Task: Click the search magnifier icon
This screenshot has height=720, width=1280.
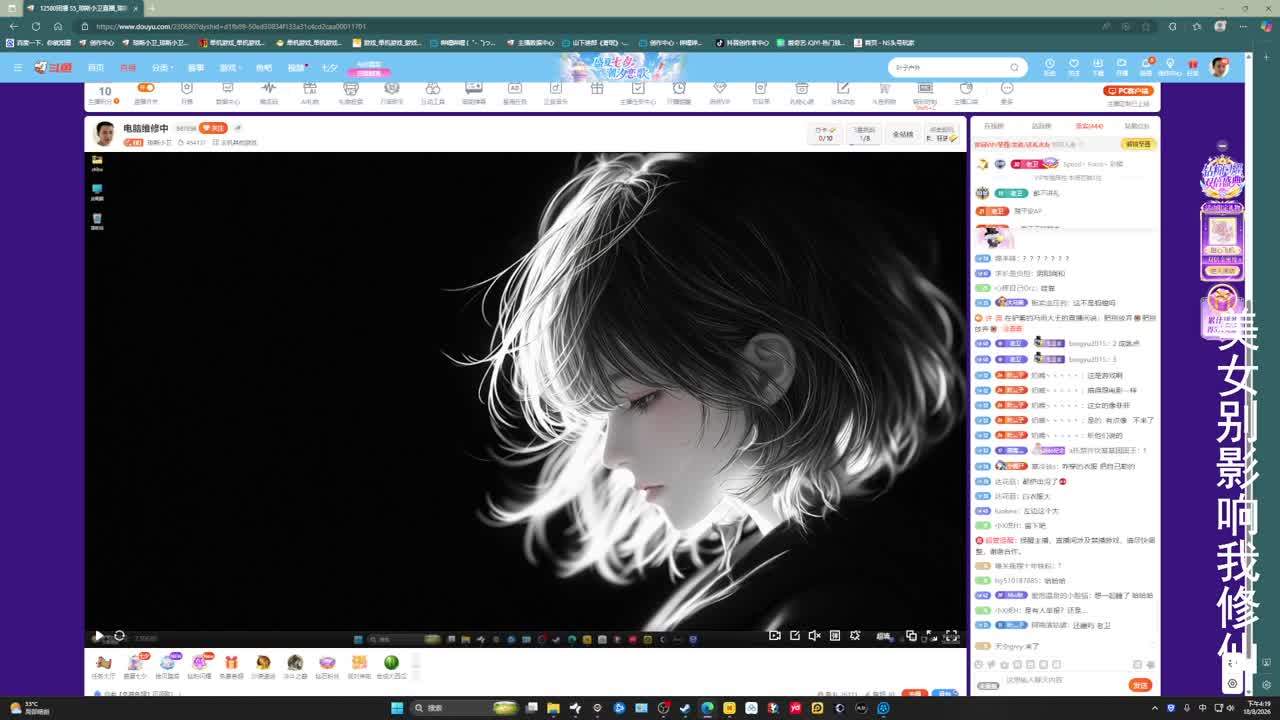Action: [x=1014, y=68]
